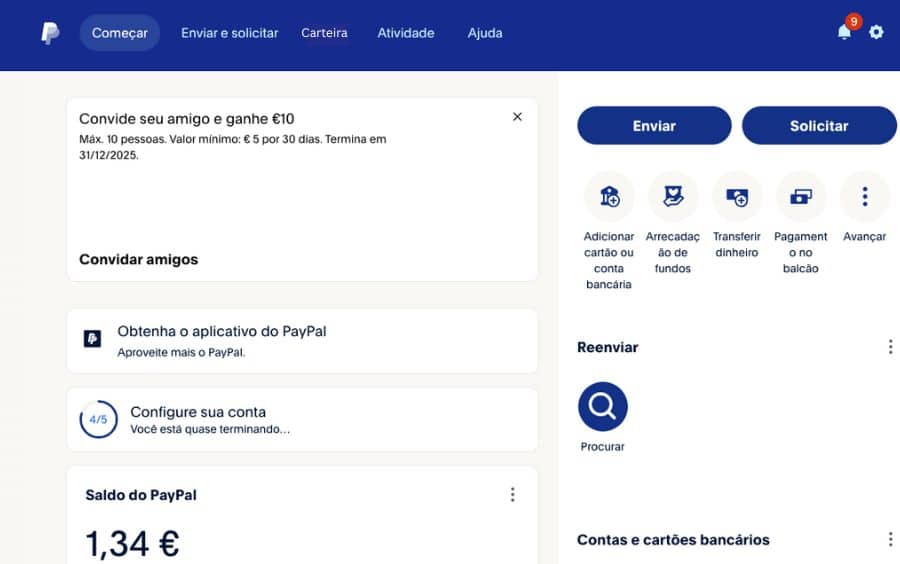This screenshot has width=900, height=564.
Task: Go to the Começar tab
Action: 120,33
